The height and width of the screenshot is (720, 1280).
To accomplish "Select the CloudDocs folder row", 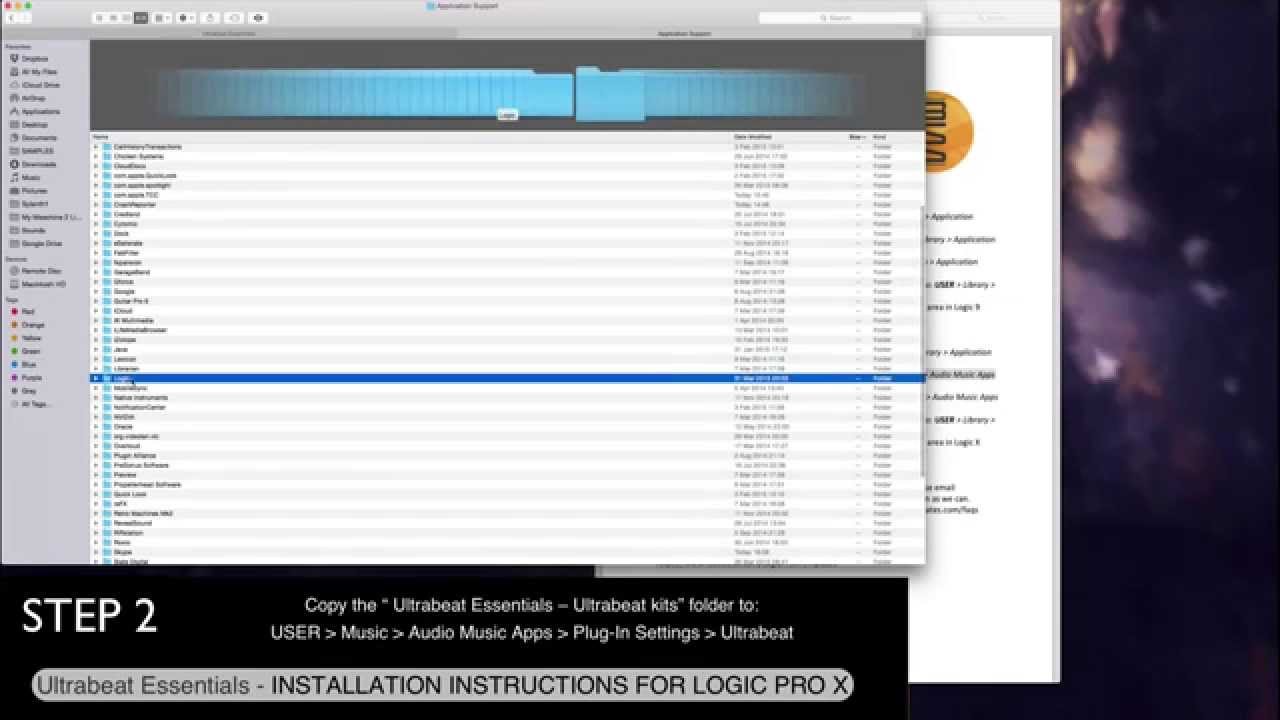I will pos(506,166).
